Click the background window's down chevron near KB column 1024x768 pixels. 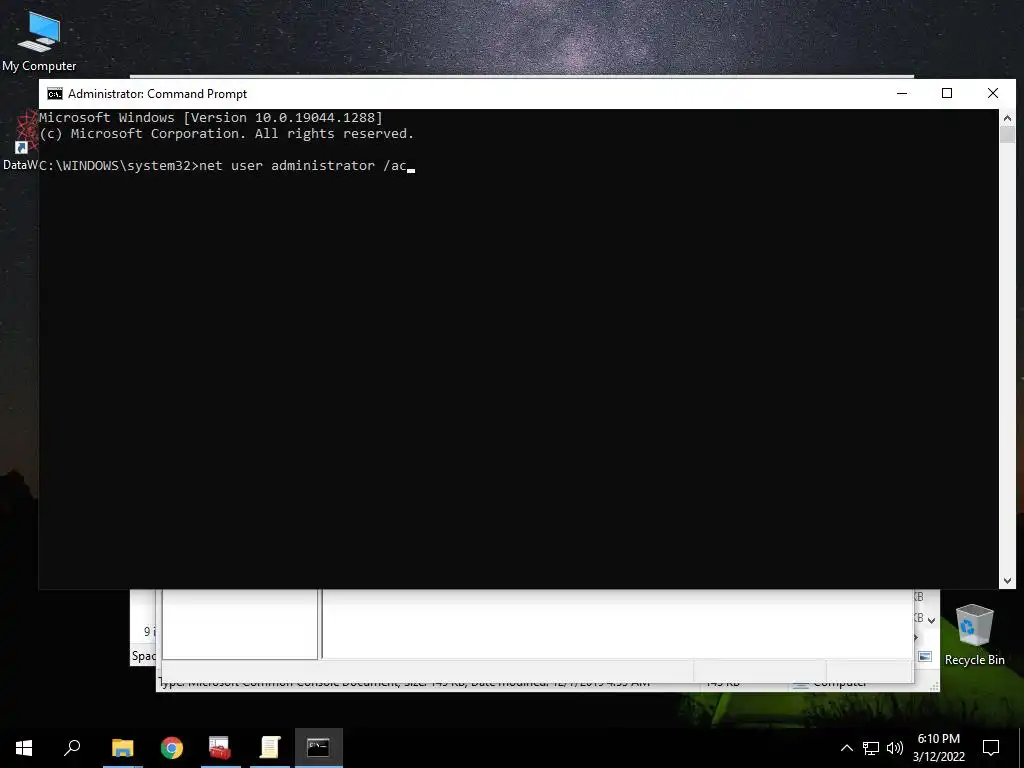932,620
